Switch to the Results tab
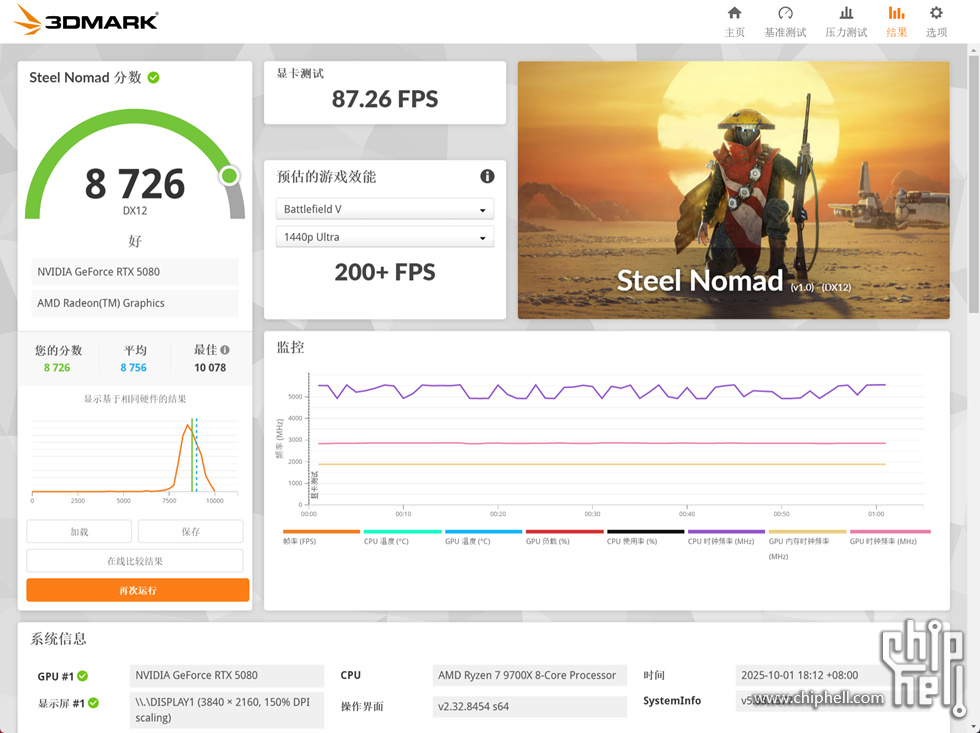The height and width of the screenshot is (733, 980). [896, 21]
